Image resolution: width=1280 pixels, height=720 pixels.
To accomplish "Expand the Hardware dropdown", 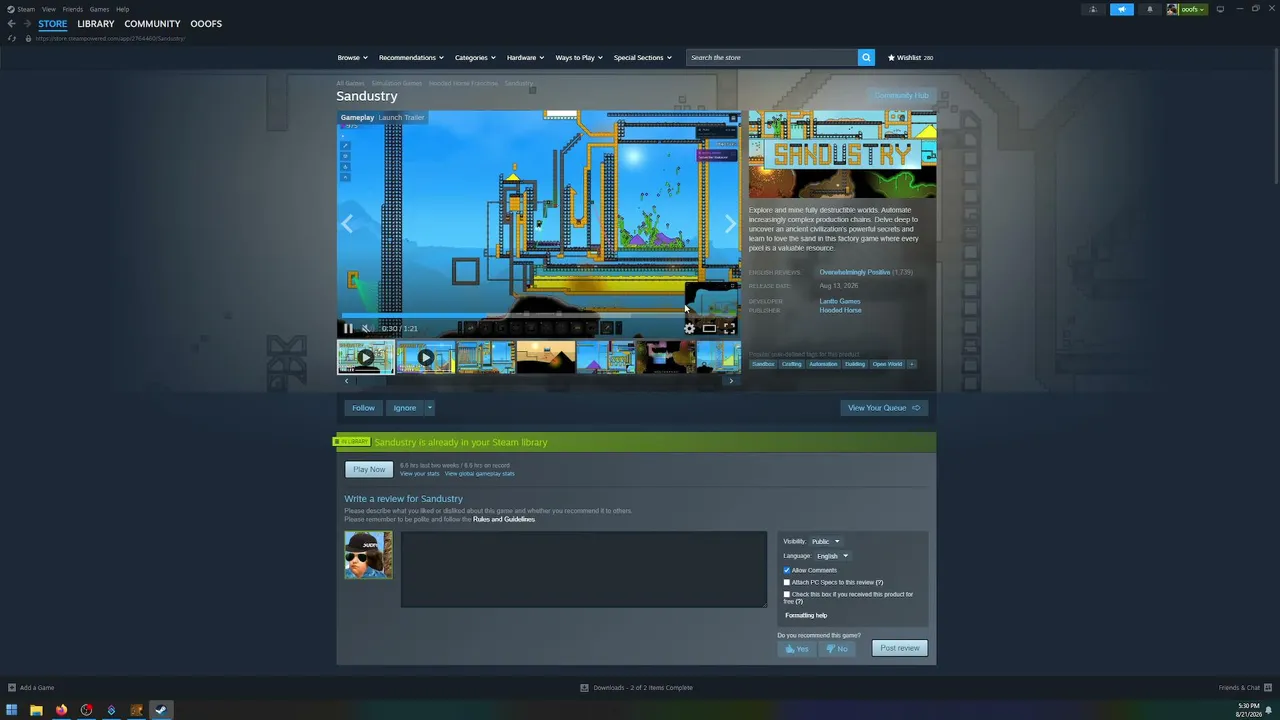I will [x=525, y=57].
